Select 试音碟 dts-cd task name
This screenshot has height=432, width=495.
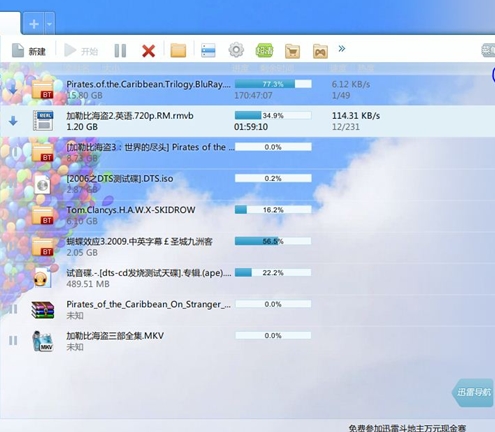pyautogui.click(x=149, y=273)
